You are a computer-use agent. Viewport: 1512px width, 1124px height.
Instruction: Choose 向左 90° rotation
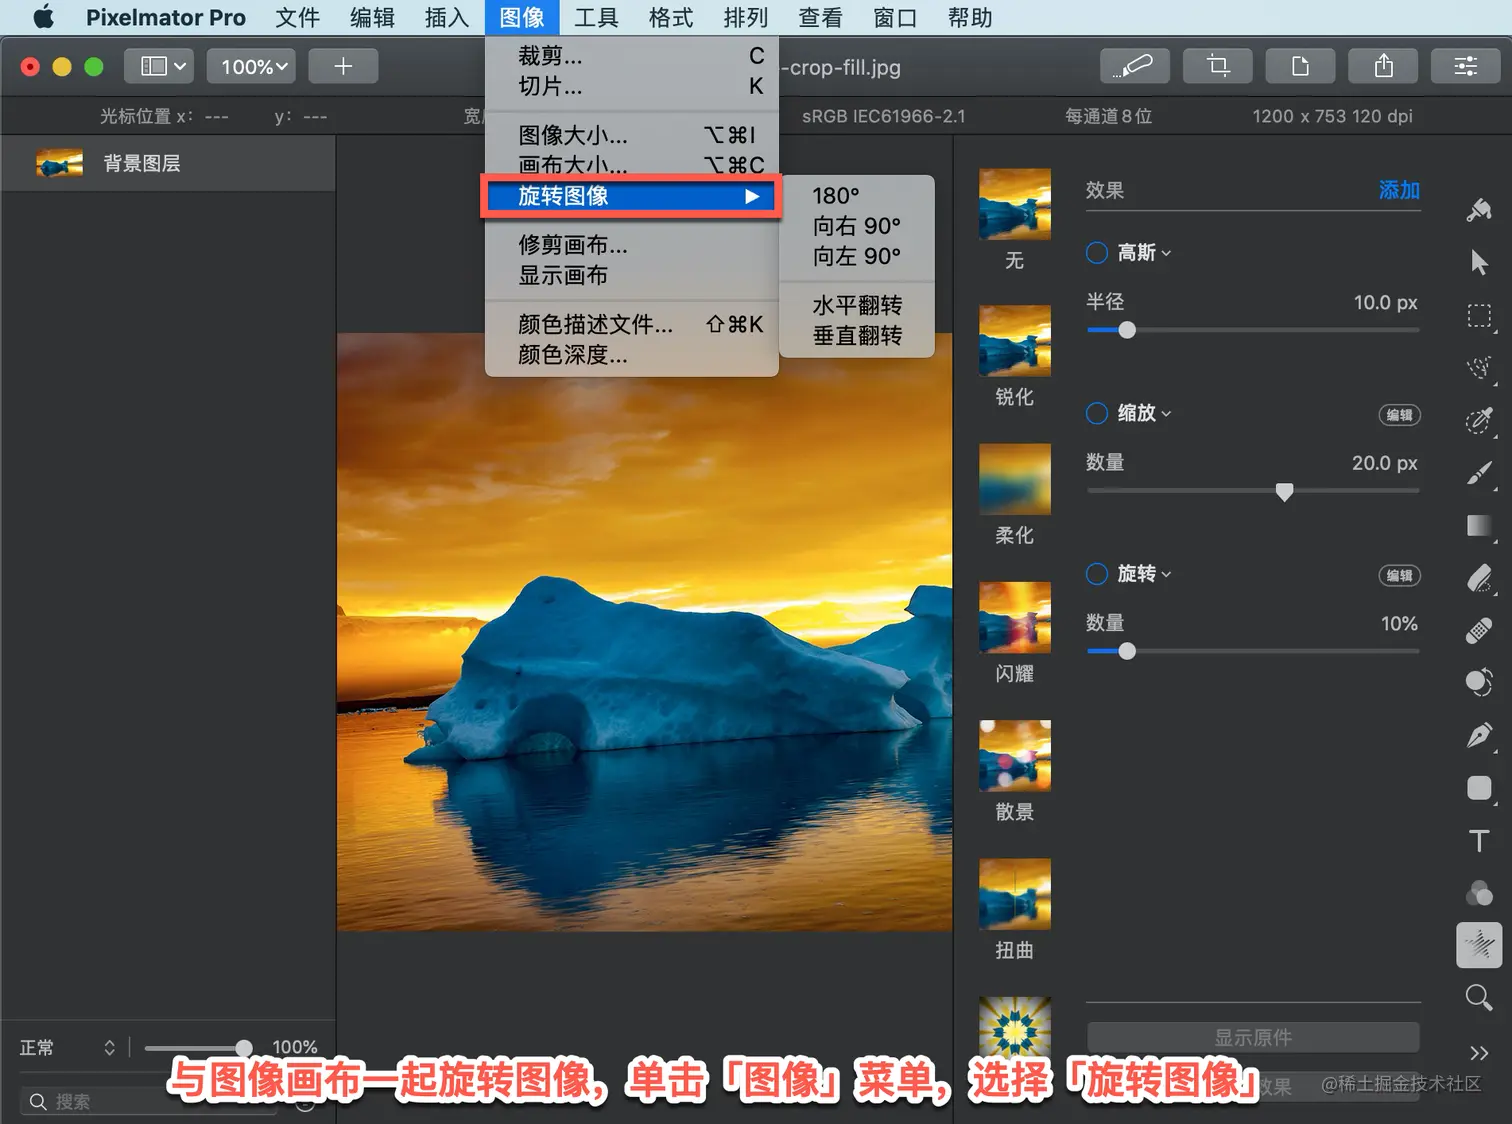(x=858, y=257)
